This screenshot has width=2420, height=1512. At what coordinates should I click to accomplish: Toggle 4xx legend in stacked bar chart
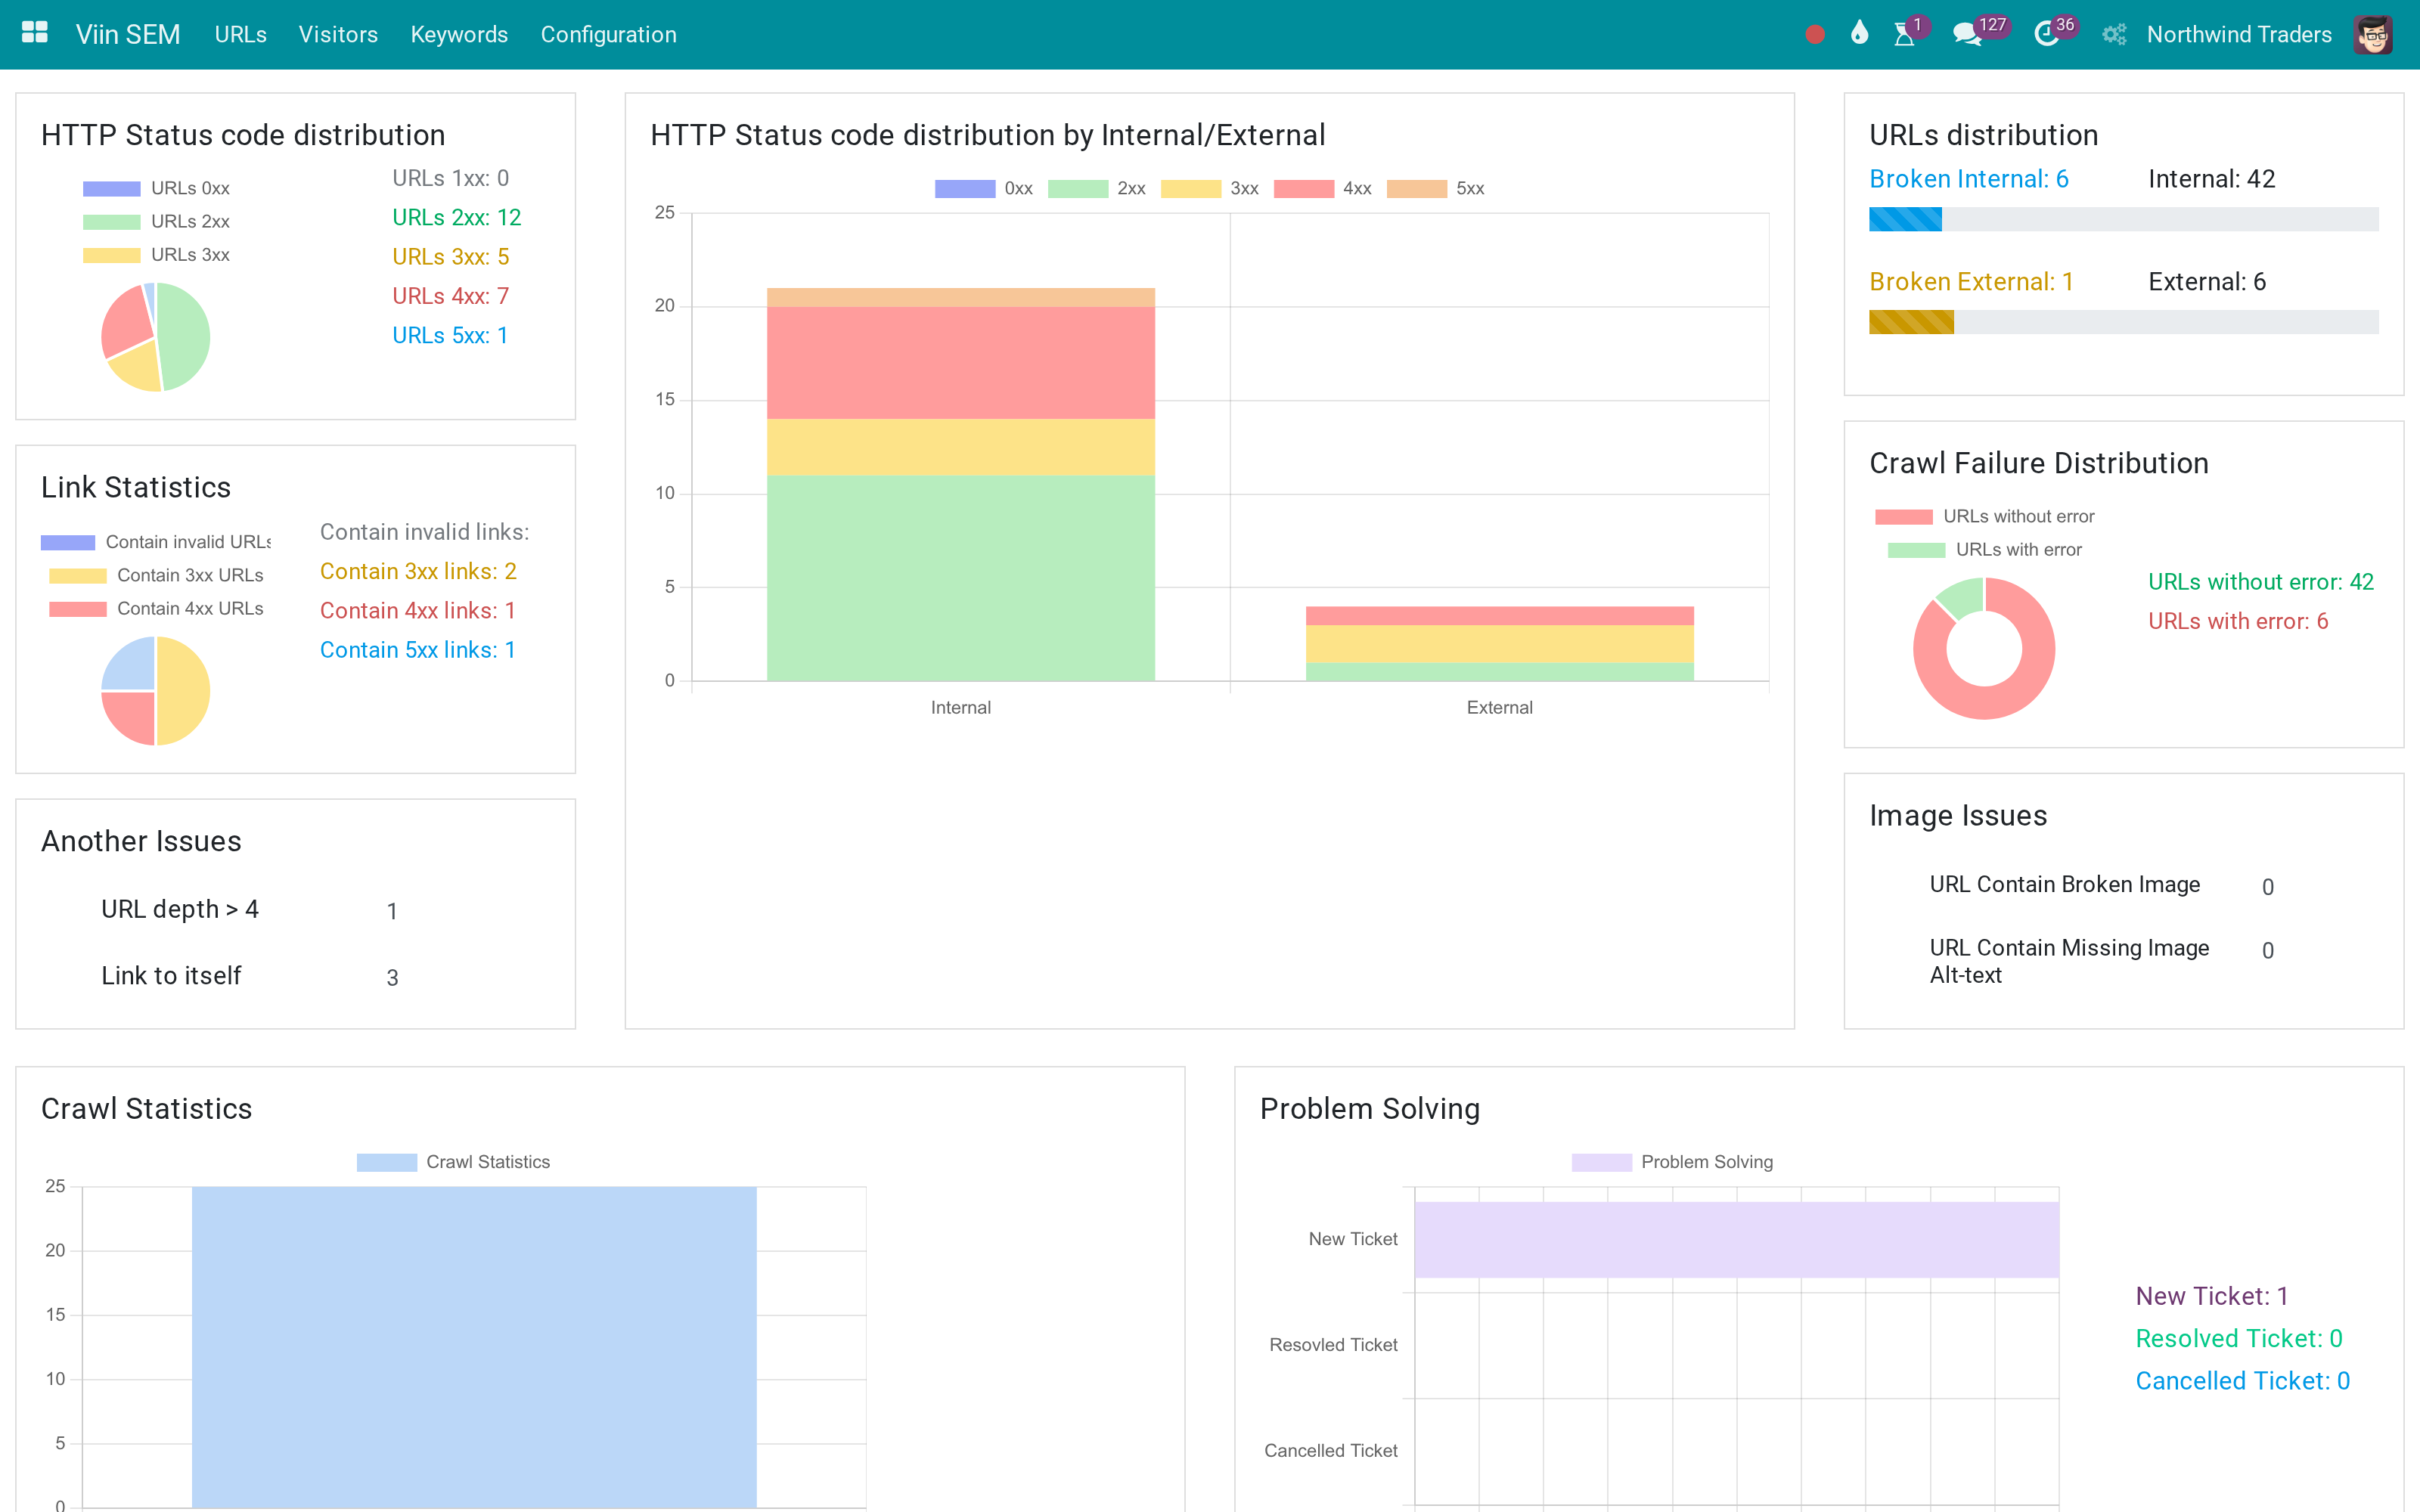click(x=1323, y=188)
